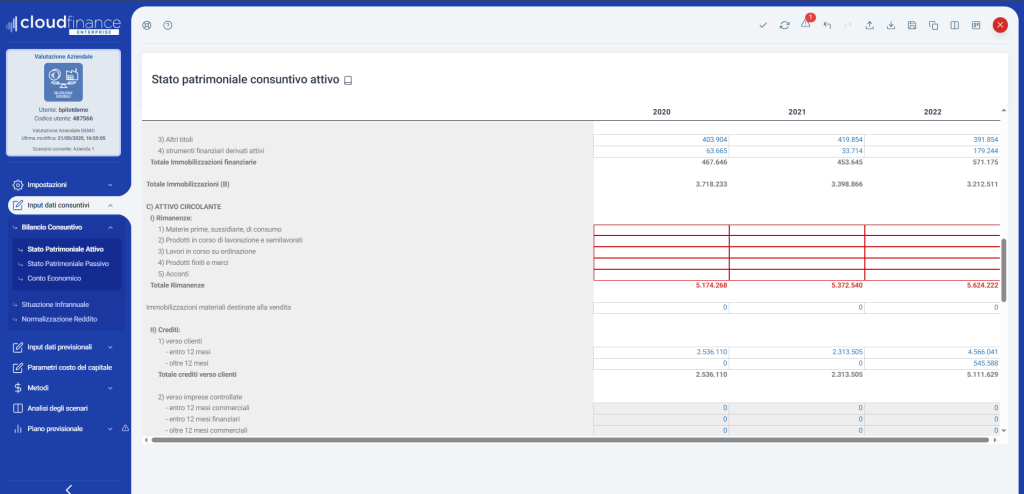
Task: Open Normalizzazione Reddito
Action: point(59,319)
